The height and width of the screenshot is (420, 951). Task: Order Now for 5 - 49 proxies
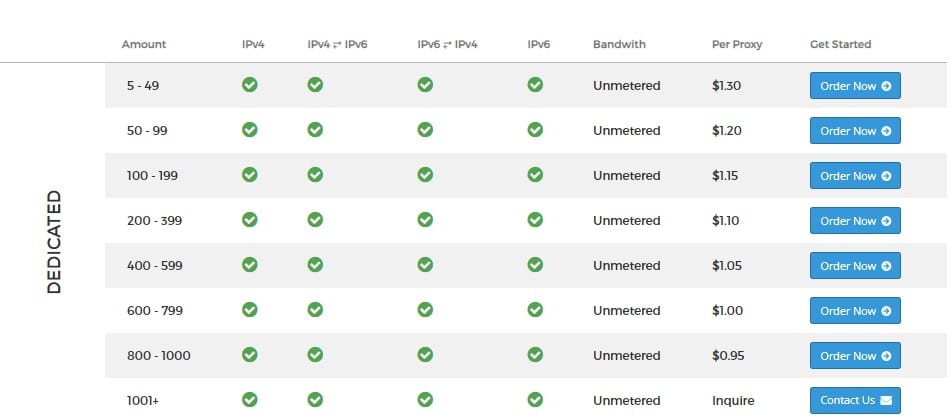(855, 86)
